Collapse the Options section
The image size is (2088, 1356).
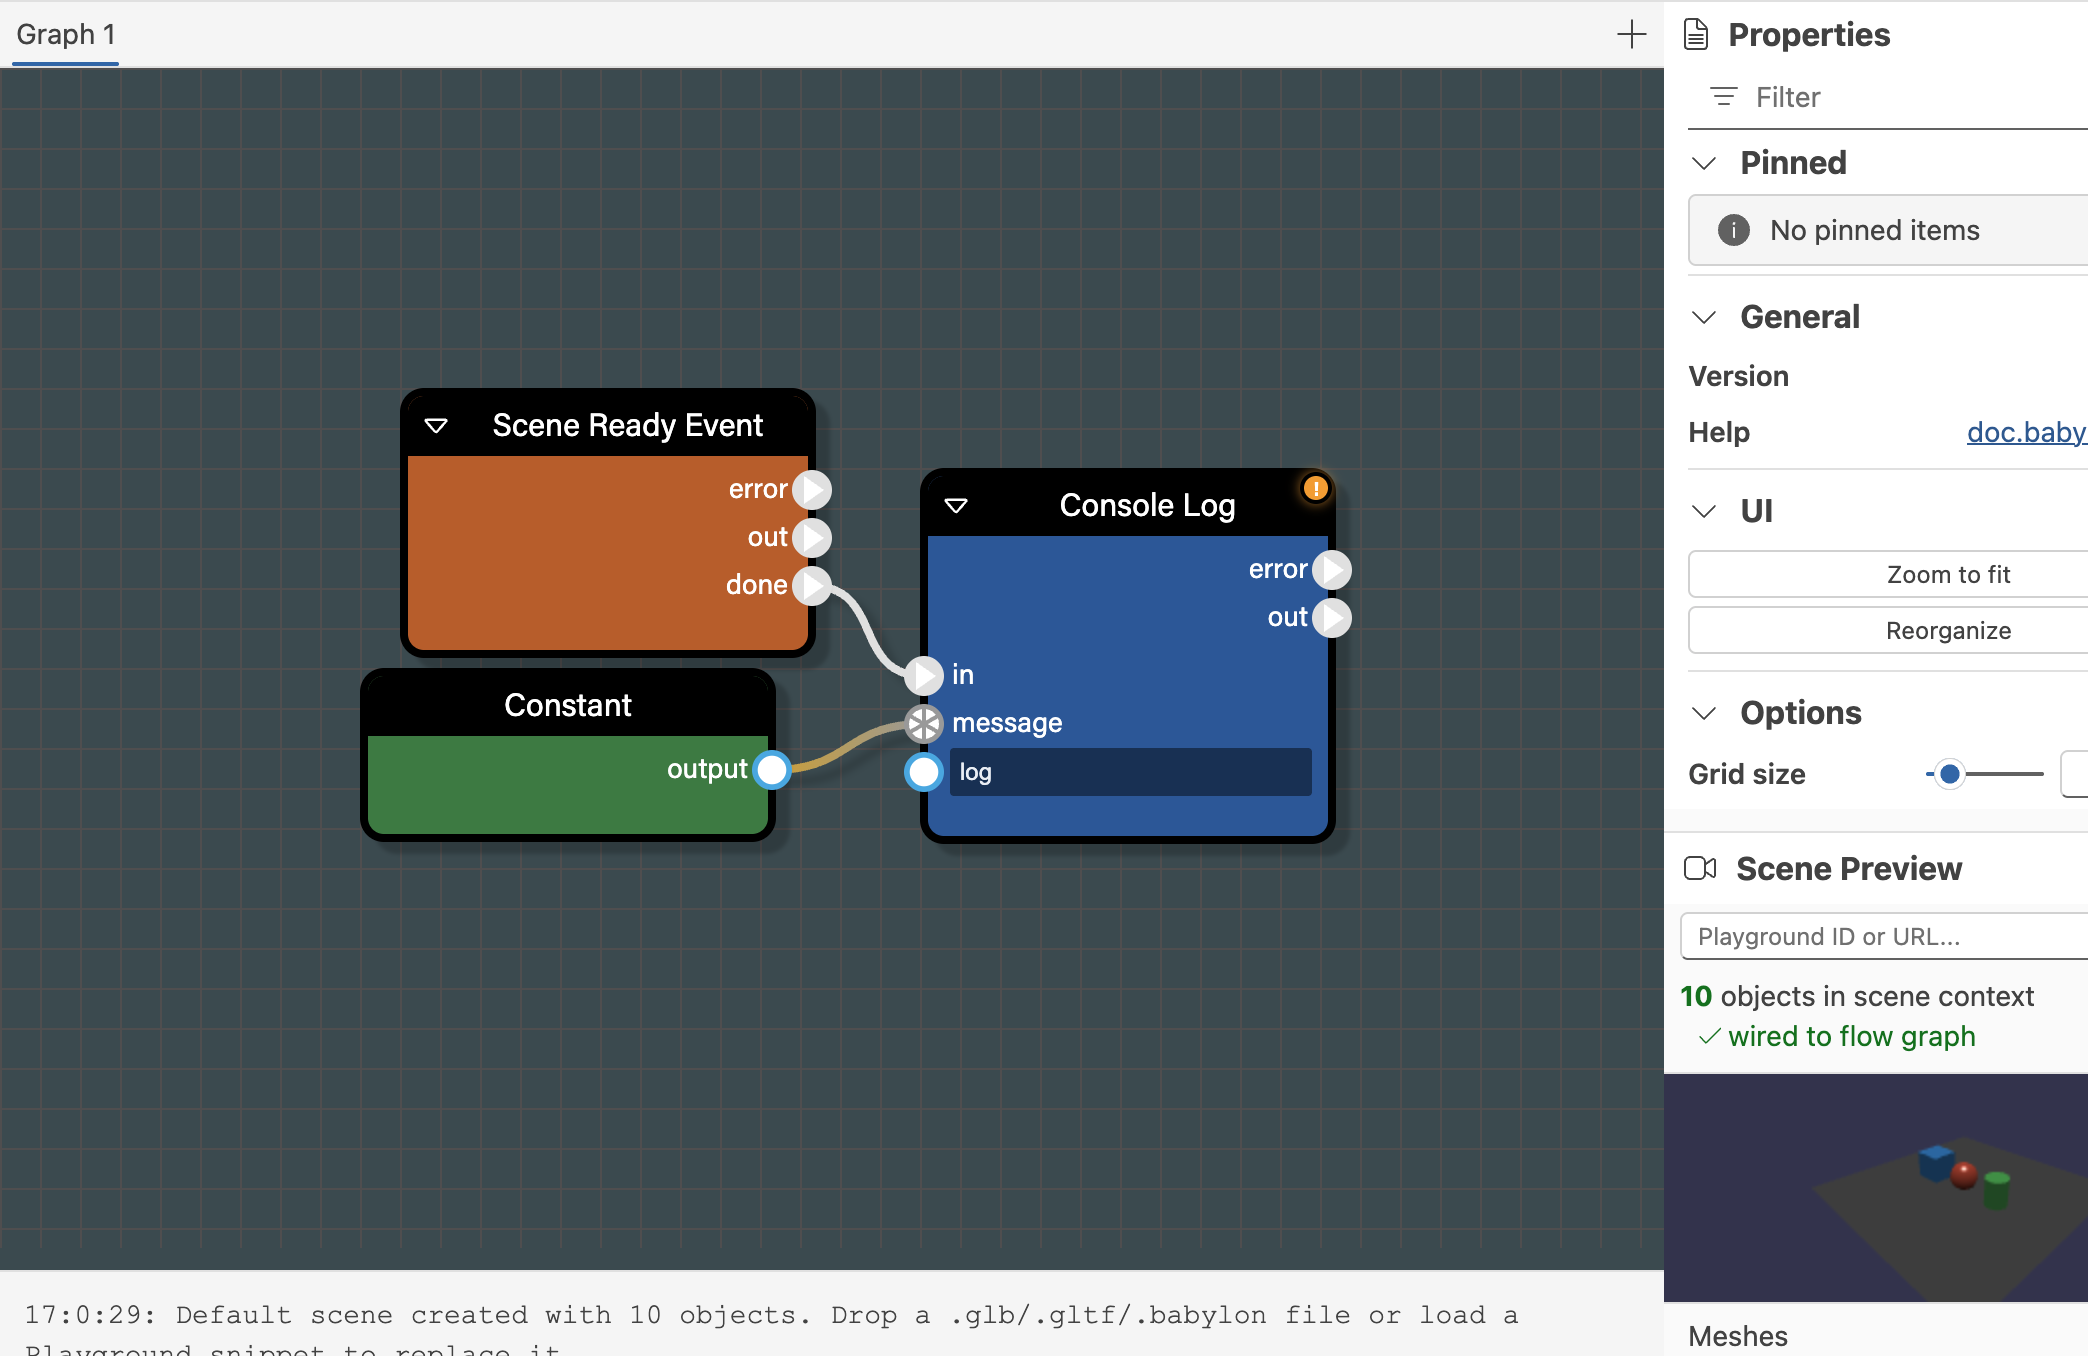[1704, 713]
